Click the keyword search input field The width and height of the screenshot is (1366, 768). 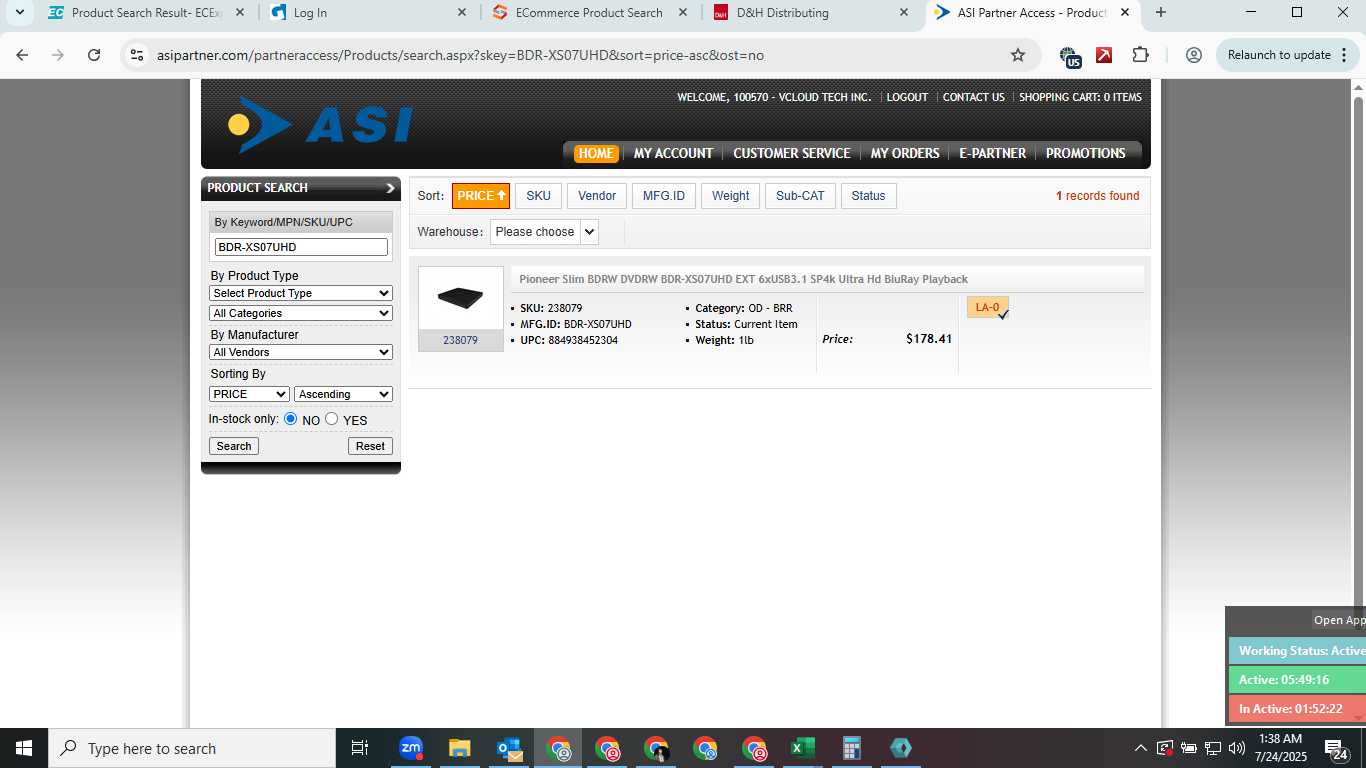(301, 247)
